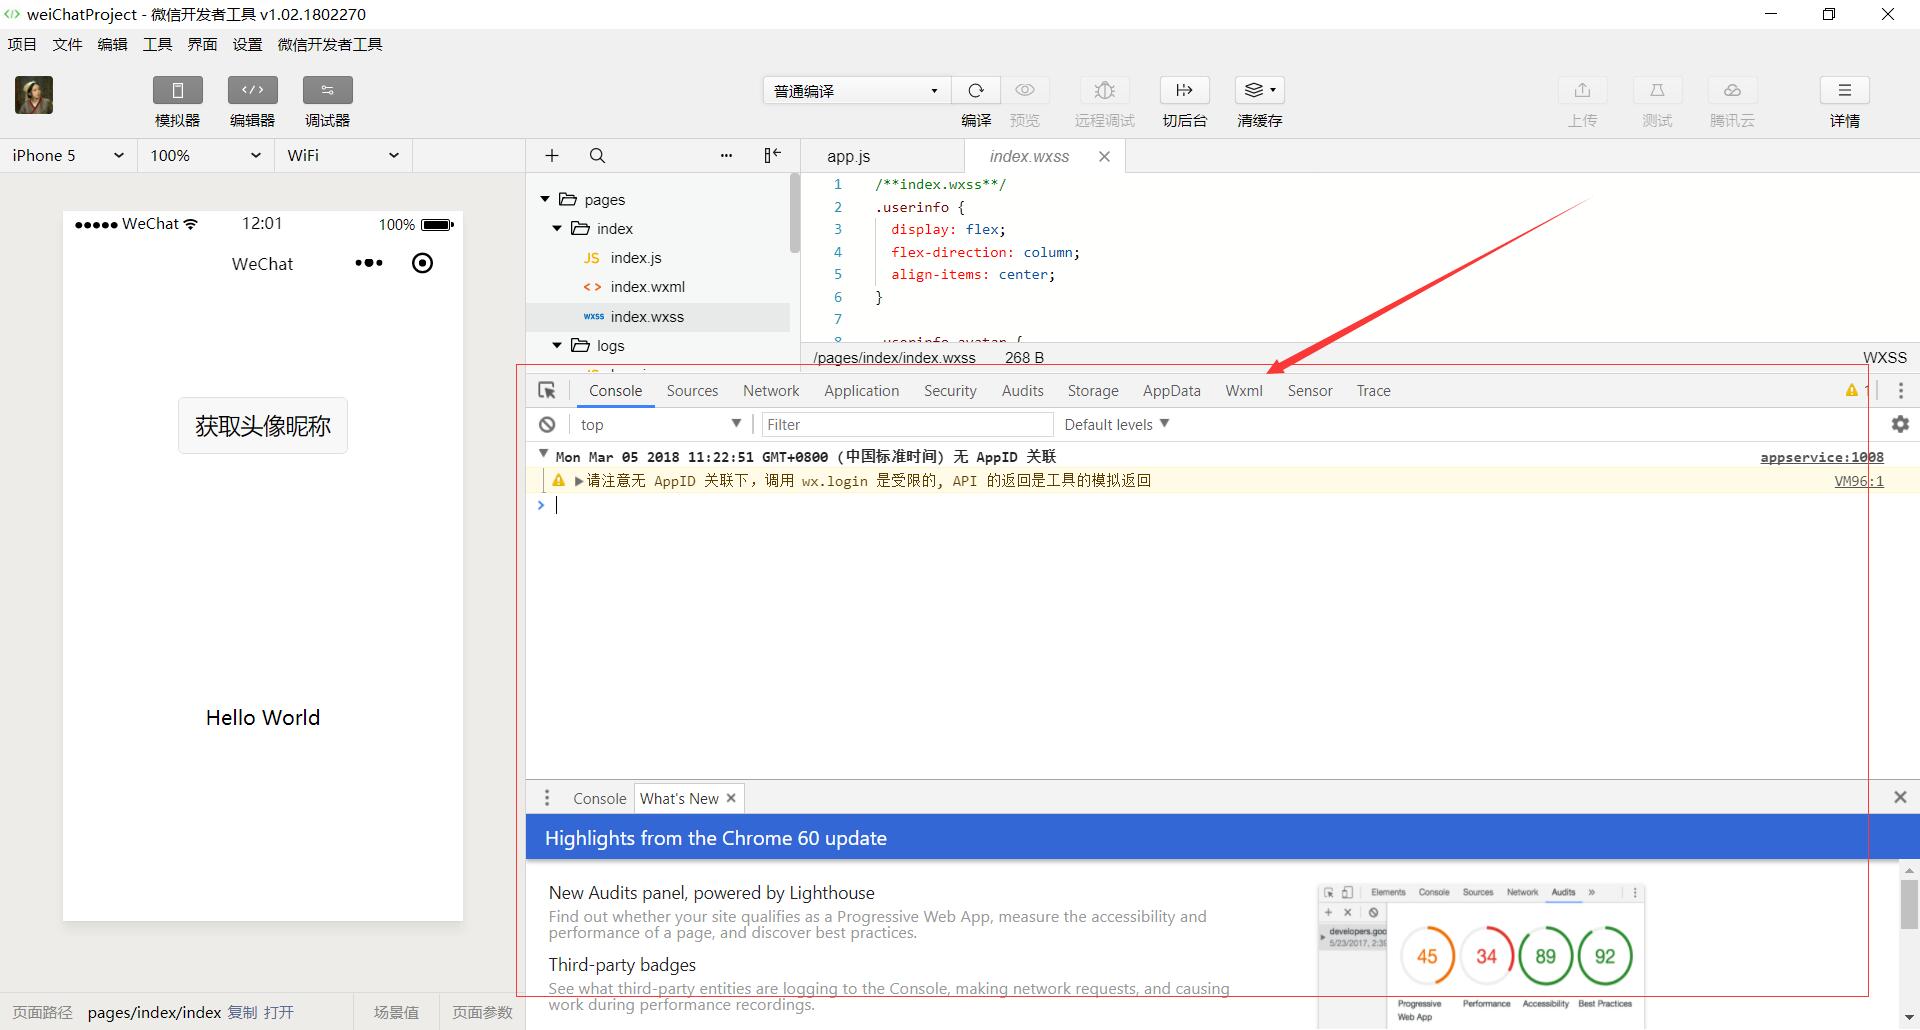Click the Tencent Cloud icon

point(1732,90)
